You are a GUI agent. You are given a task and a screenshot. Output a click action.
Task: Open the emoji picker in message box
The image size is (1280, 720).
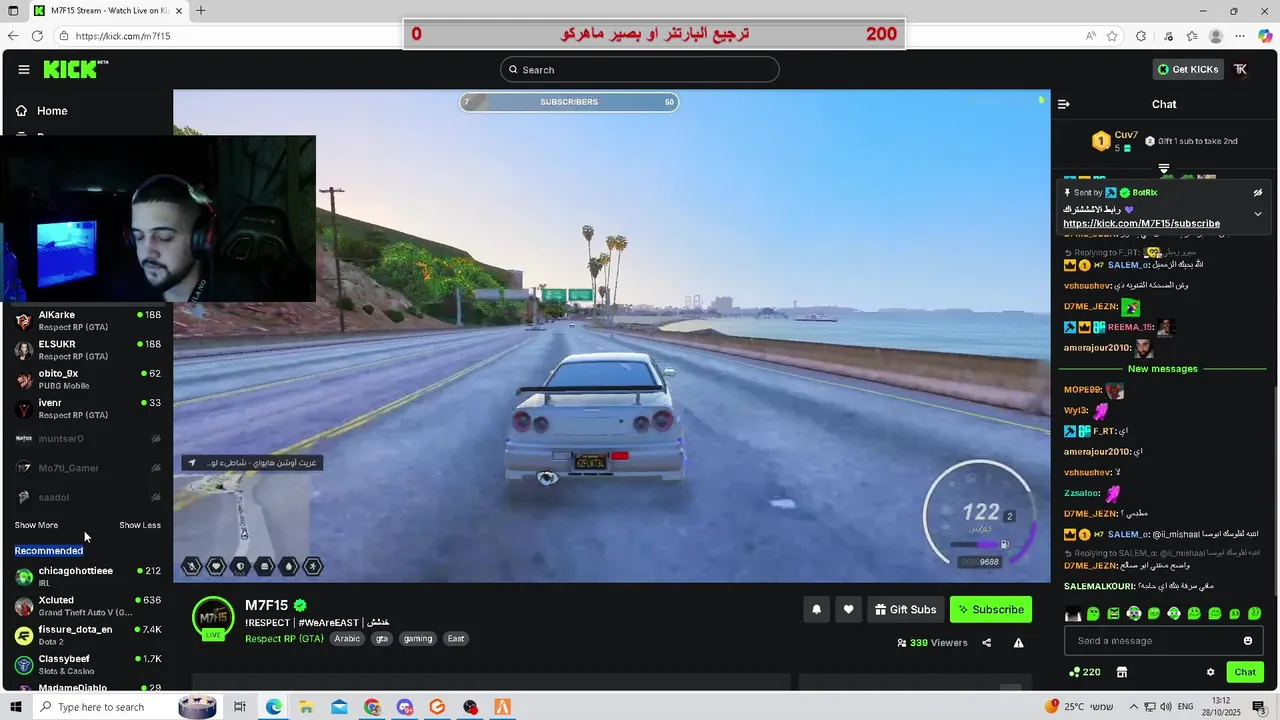1248,641
